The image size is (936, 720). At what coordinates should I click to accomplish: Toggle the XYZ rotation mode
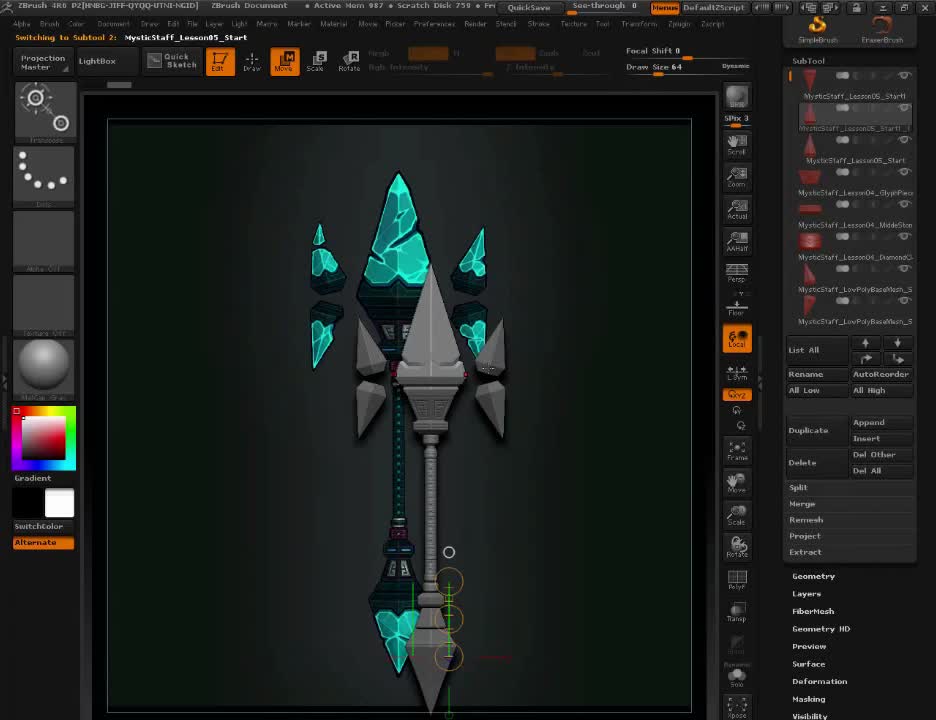click(x=737, y=395)
